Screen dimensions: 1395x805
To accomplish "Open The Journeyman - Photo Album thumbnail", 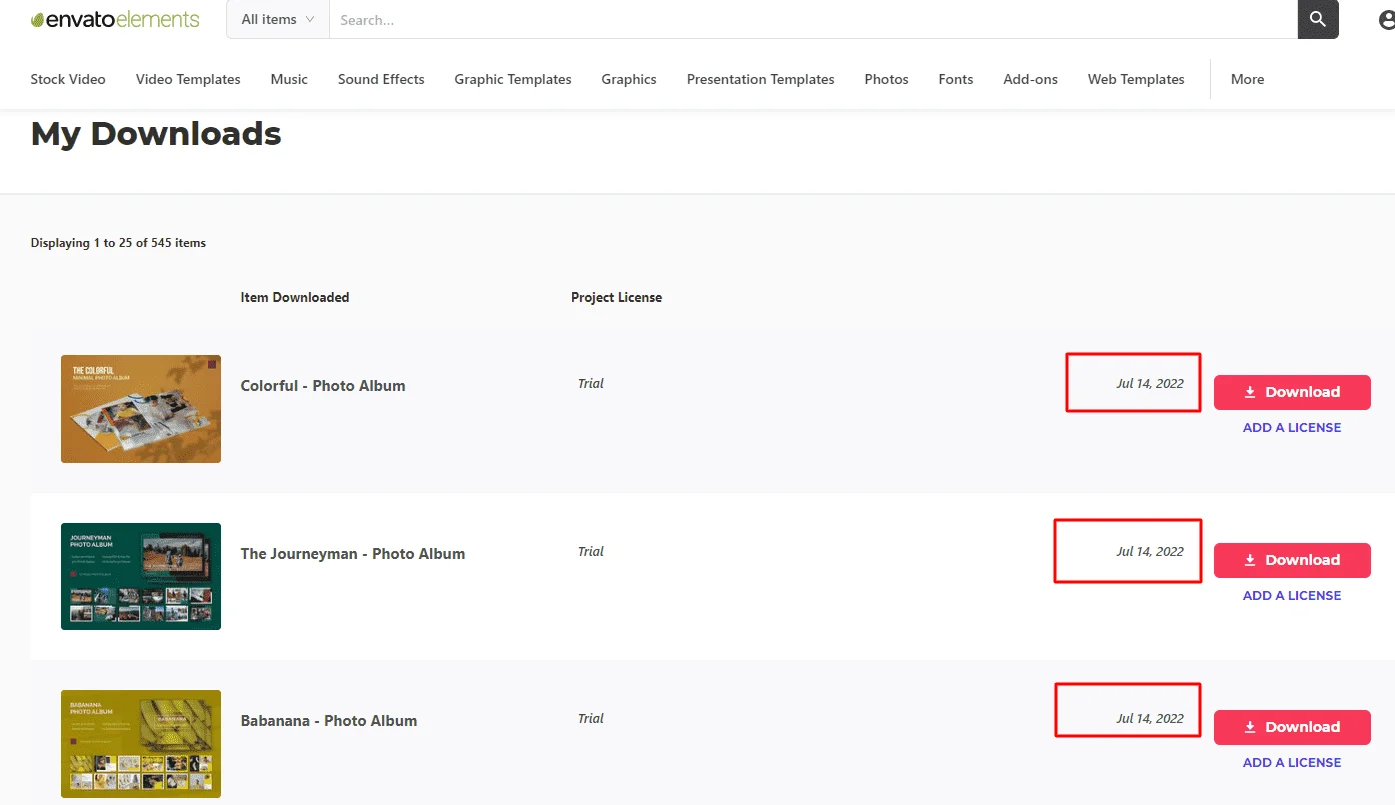I will pyautogui.click(x=141, y=576).
